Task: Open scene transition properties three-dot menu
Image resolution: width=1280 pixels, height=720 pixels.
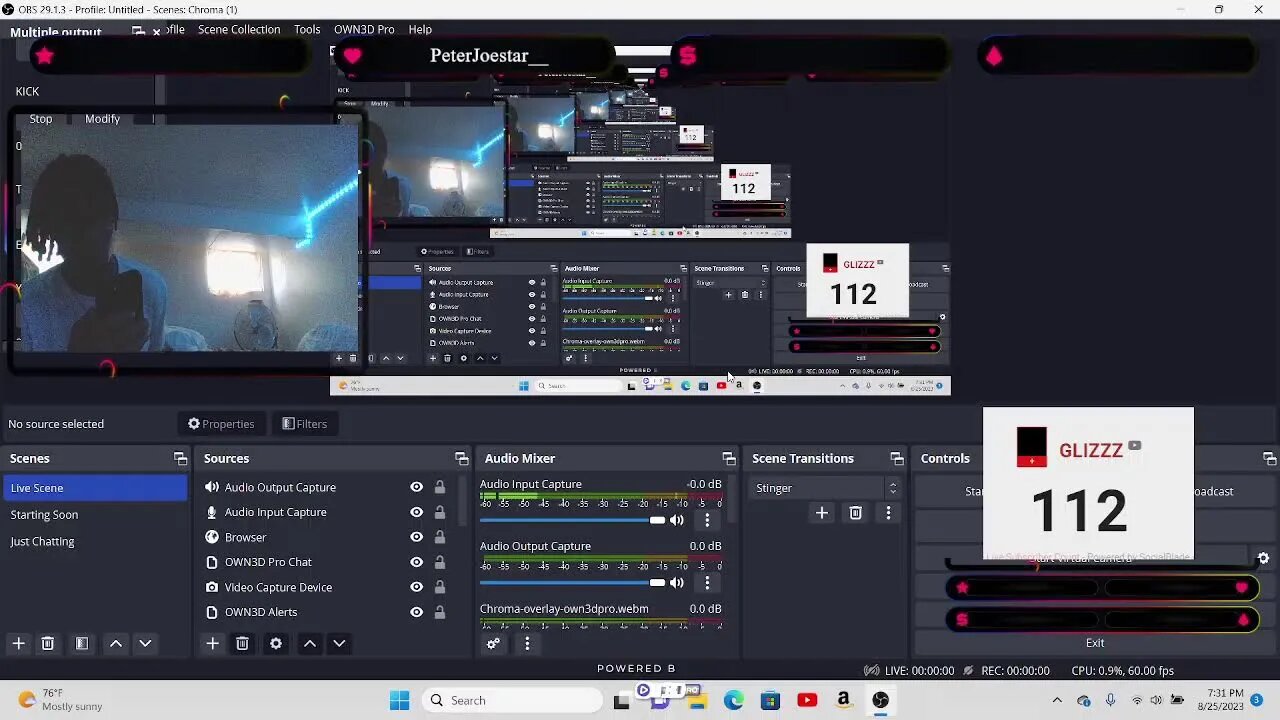Action: coord(888,513)
